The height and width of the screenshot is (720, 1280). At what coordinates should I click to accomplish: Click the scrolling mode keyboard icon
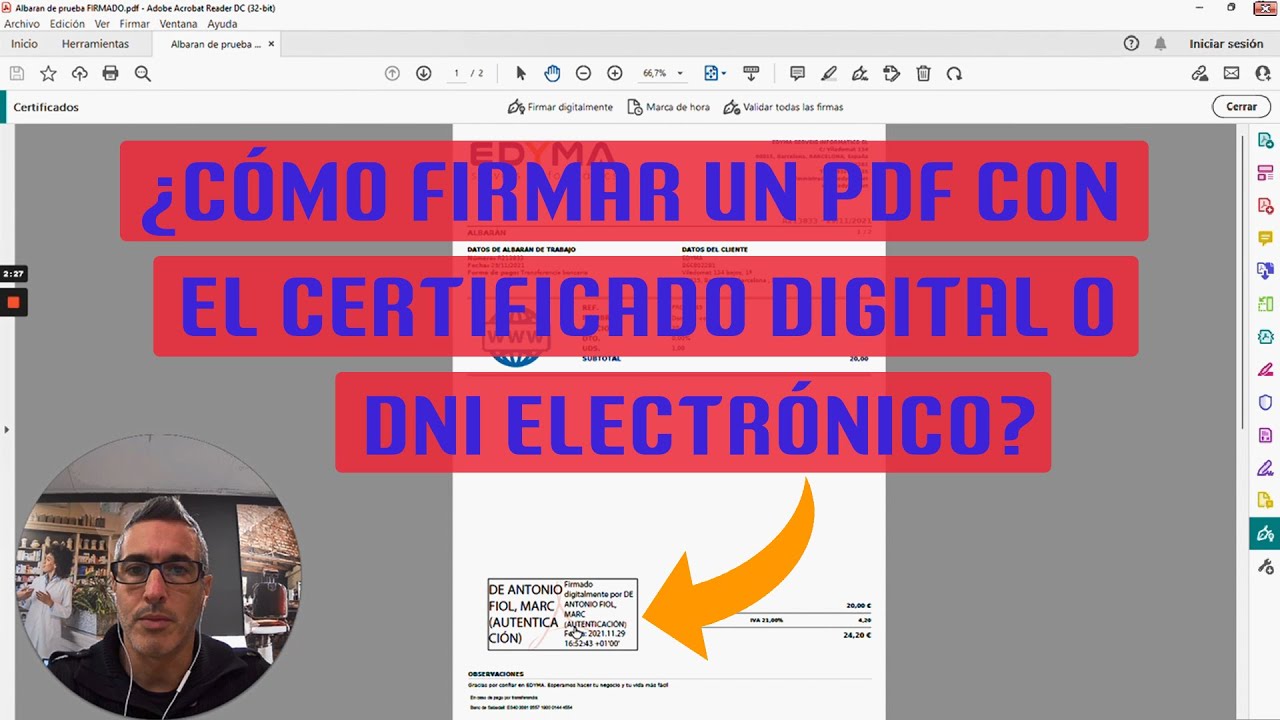point(751,73)
